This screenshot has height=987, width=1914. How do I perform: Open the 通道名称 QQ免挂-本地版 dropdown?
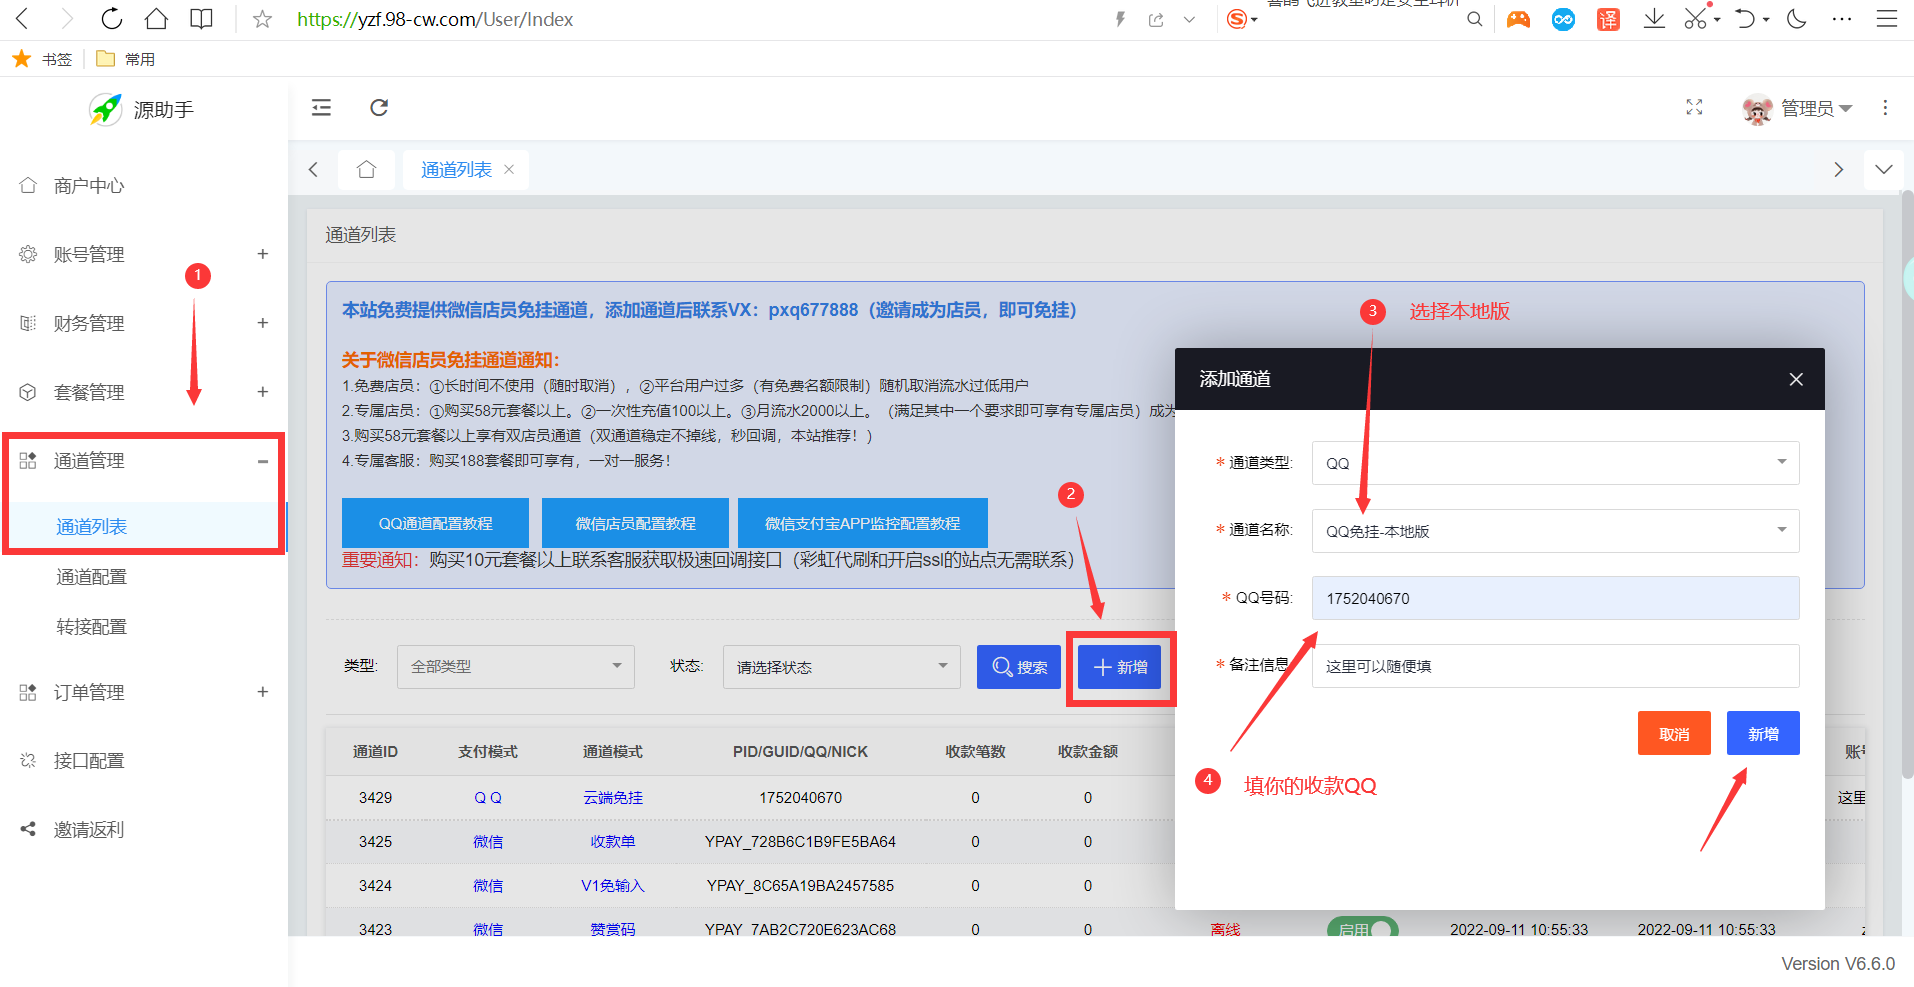tap(1555, 531)
